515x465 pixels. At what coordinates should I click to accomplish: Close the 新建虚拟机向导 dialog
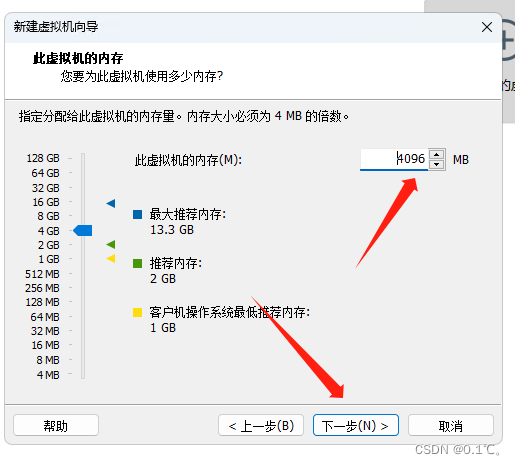pyautogui.click(x=487, y=27)
